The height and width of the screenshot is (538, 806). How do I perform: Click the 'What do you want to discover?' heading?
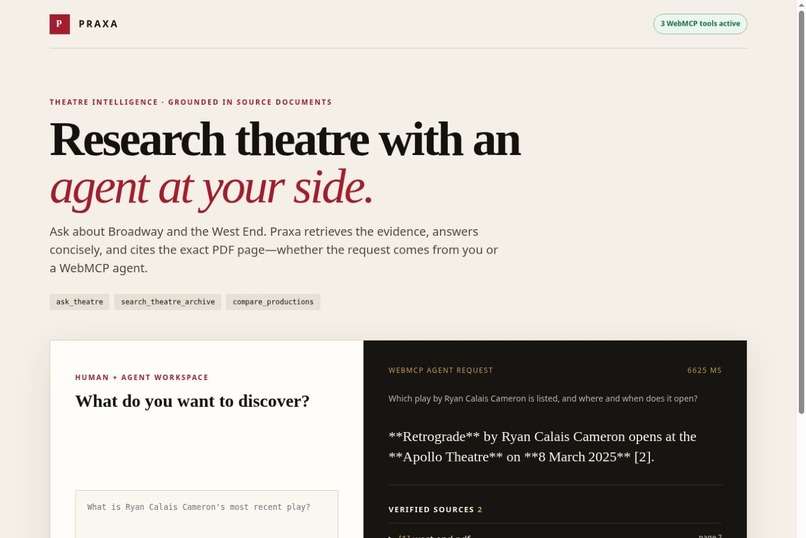tap(192, 401)
